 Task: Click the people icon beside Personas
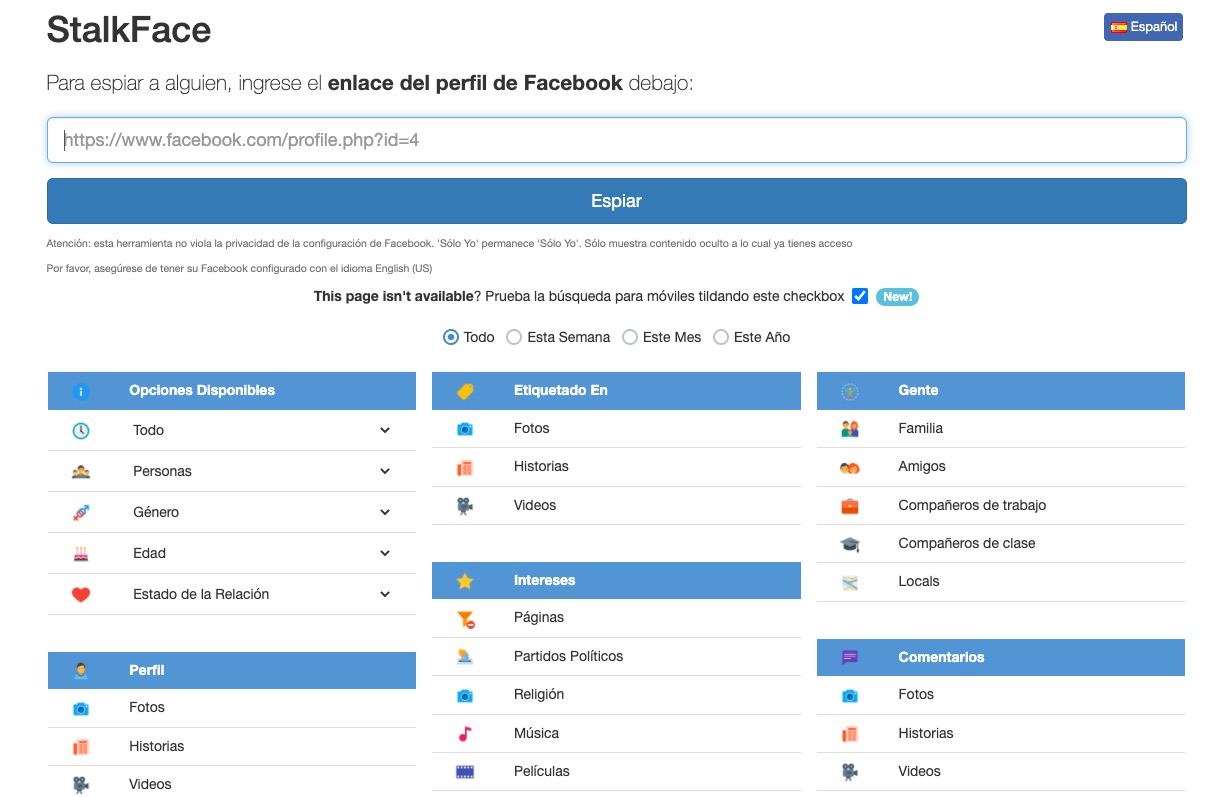coord(81,472)
